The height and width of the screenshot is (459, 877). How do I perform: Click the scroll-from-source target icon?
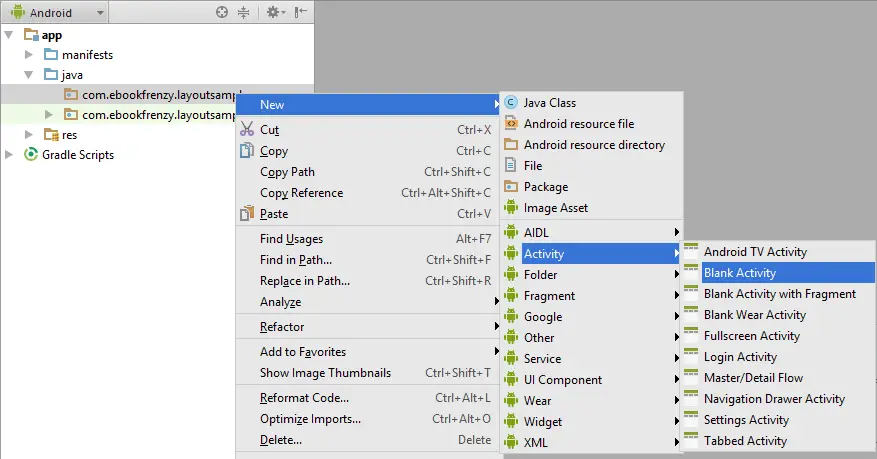(x=222, y=12)
